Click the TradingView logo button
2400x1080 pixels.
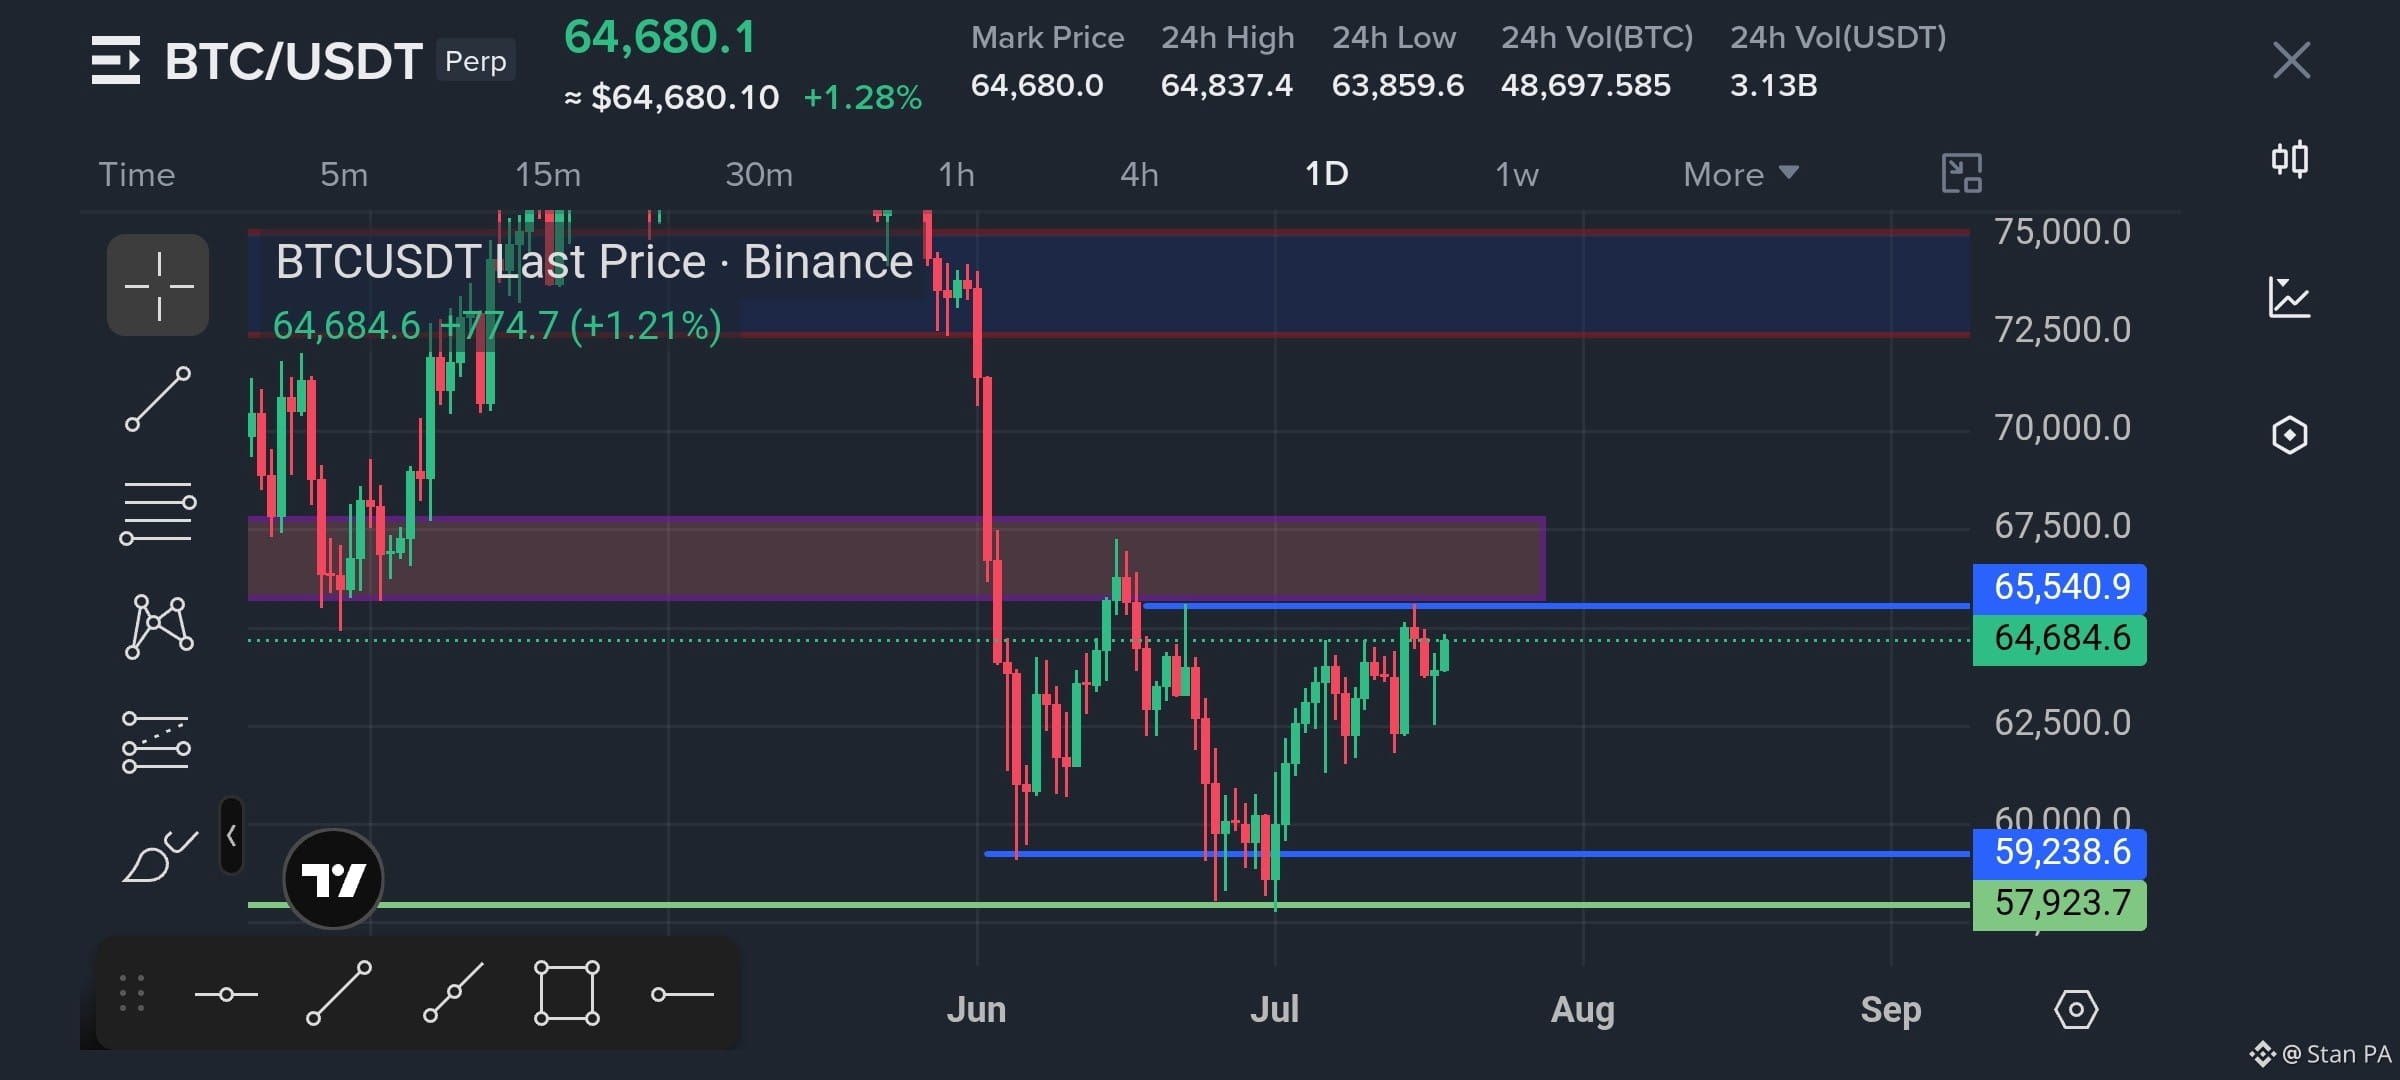coord(333,879)
